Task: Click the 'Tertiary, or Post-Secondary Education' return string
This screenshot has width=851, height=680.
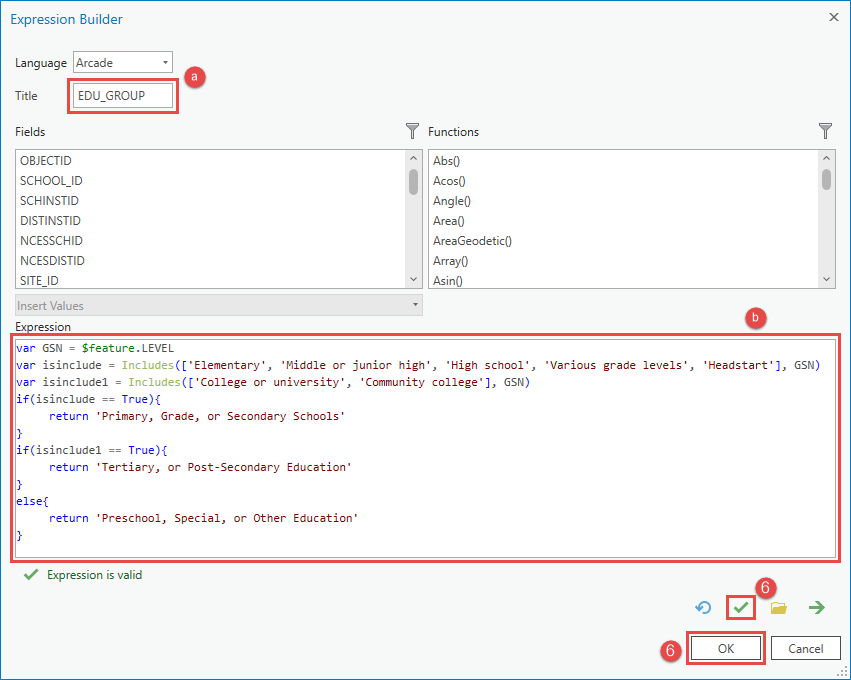Action: (224, 467)
